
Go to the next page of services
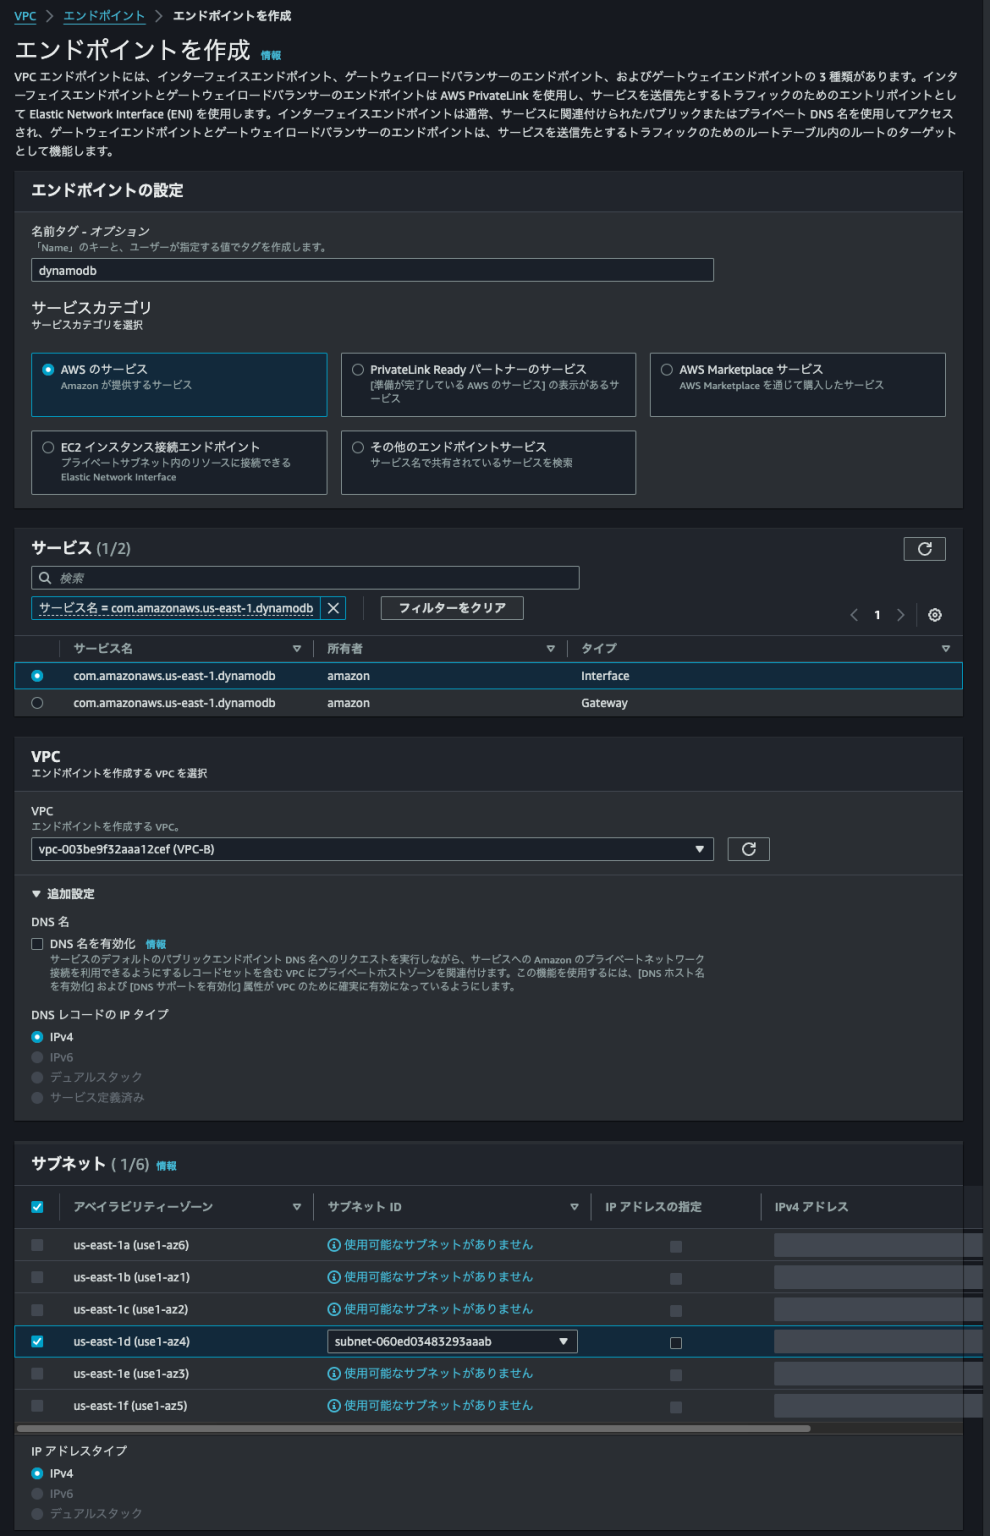(x=902, y=615)
